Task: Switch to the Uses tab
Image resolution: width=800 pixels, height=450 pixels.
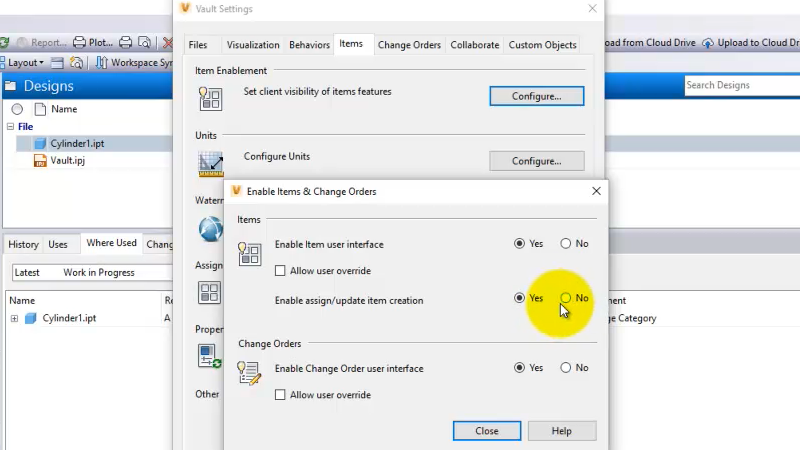Action: [x=58, y=244]
